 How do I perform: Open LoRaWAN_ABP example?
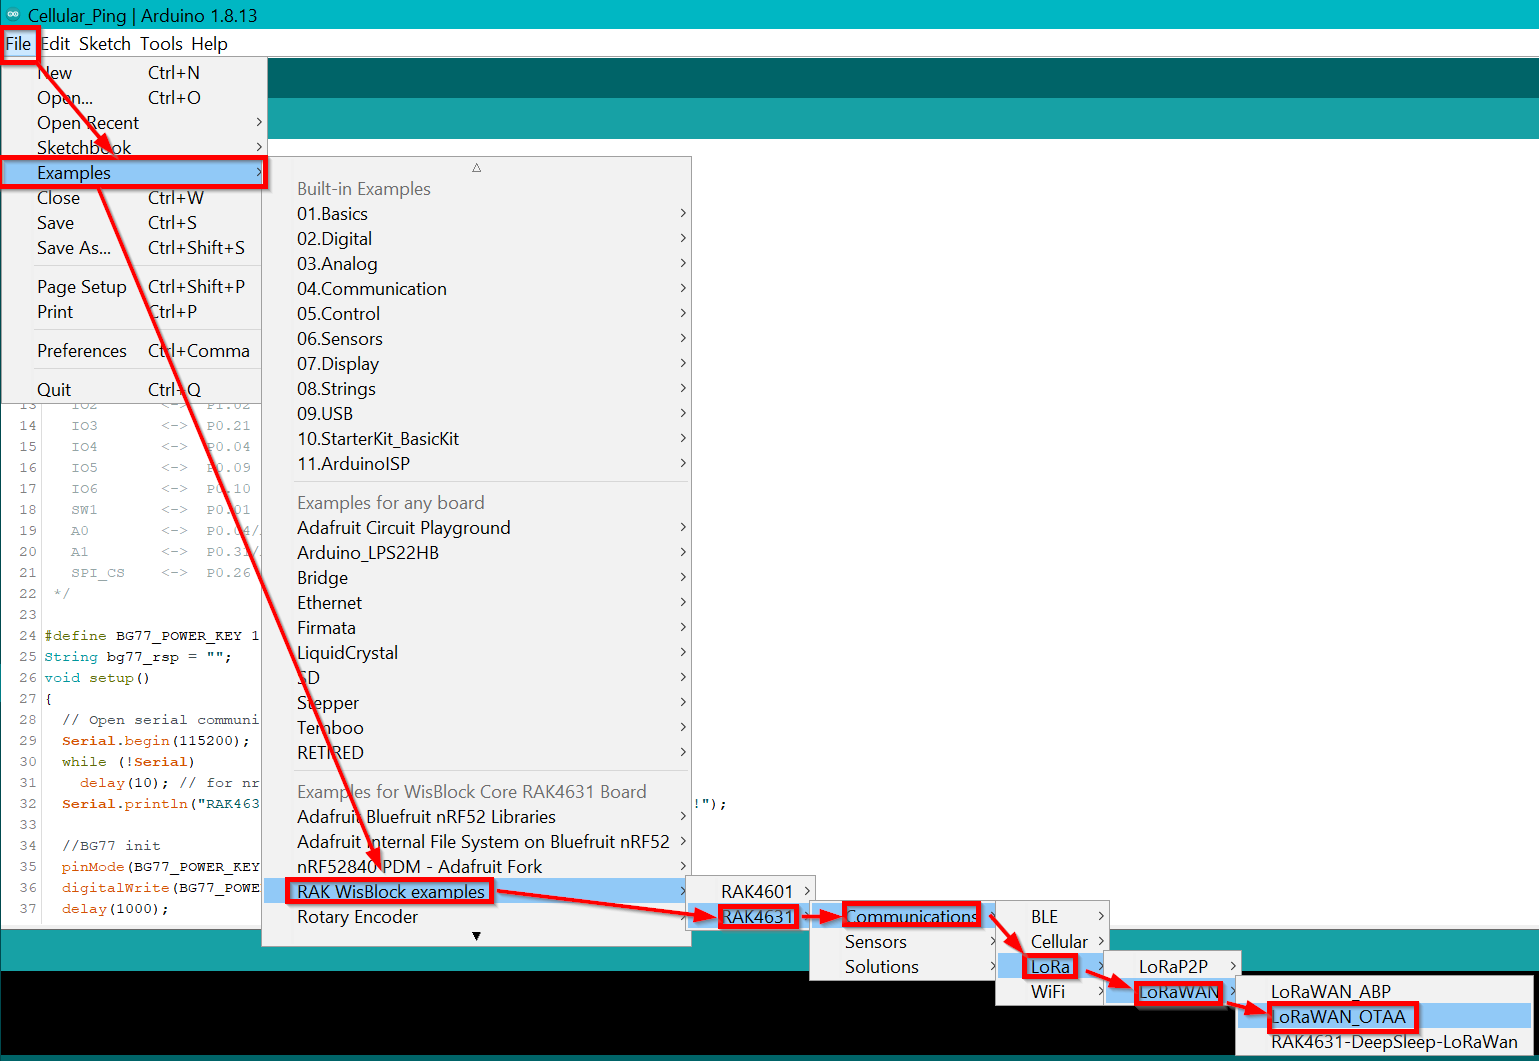(x=1385, y=992)
